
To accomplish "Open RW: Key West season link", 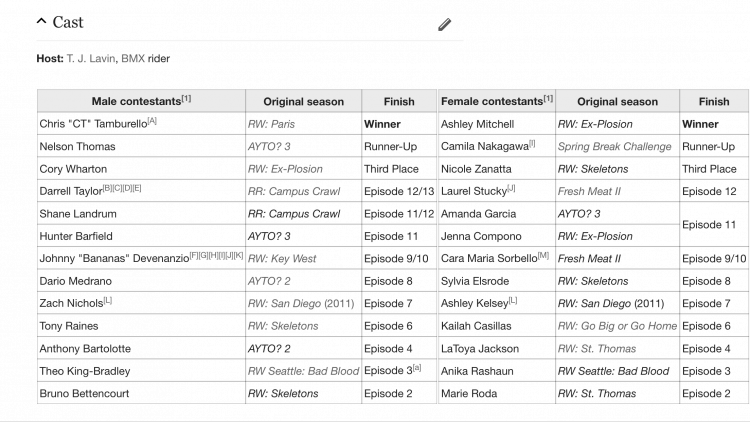I will click(x=282, y=259).
